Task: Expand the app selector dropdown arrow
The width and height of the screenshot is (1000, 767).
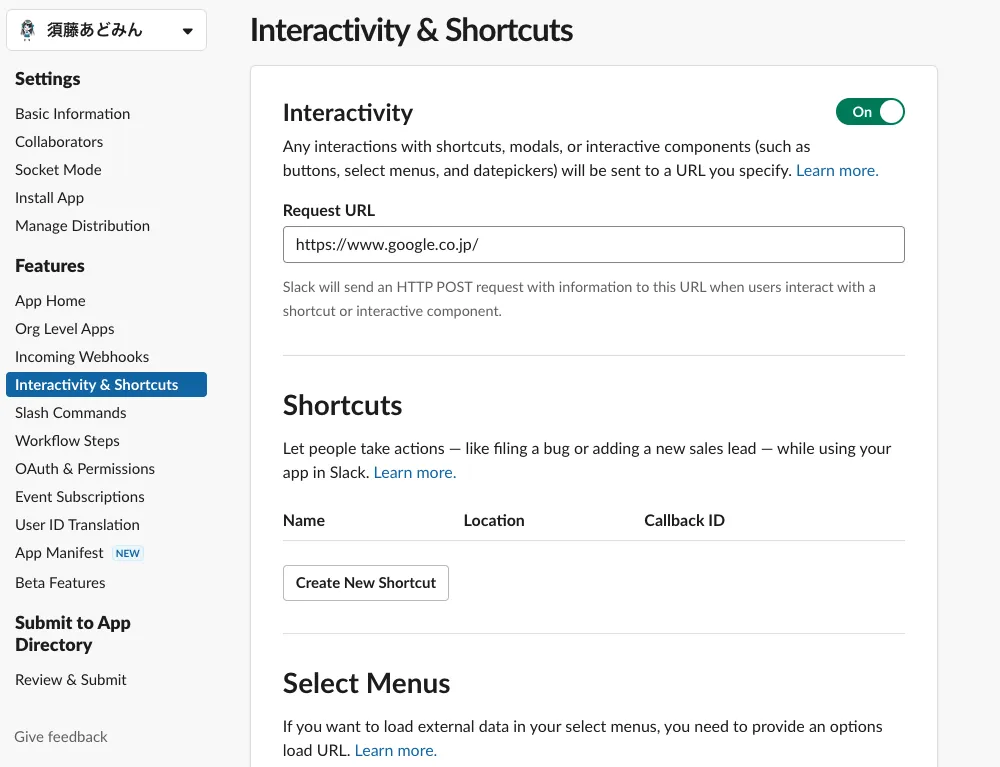Action: pos(188,31)
